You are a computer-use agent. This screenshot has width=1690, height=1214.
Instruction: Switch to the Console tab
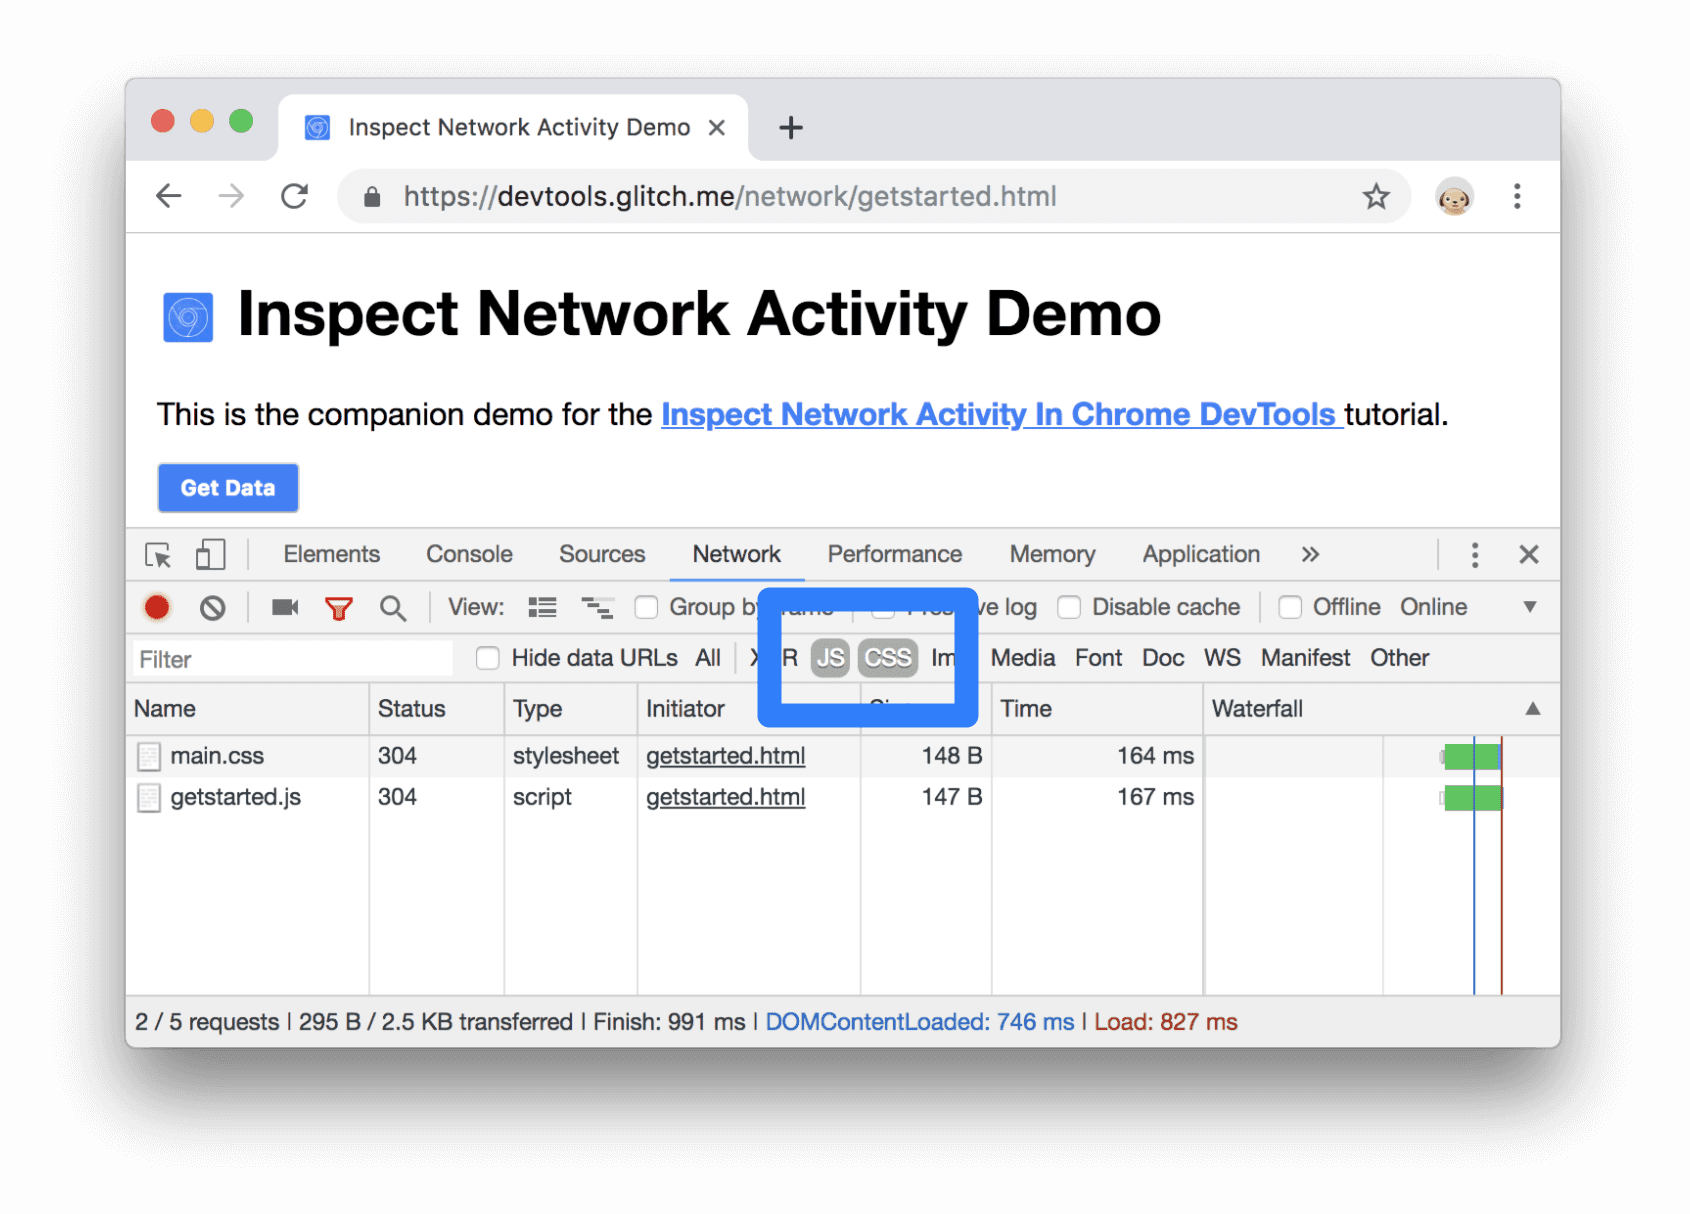coord(469,555)
